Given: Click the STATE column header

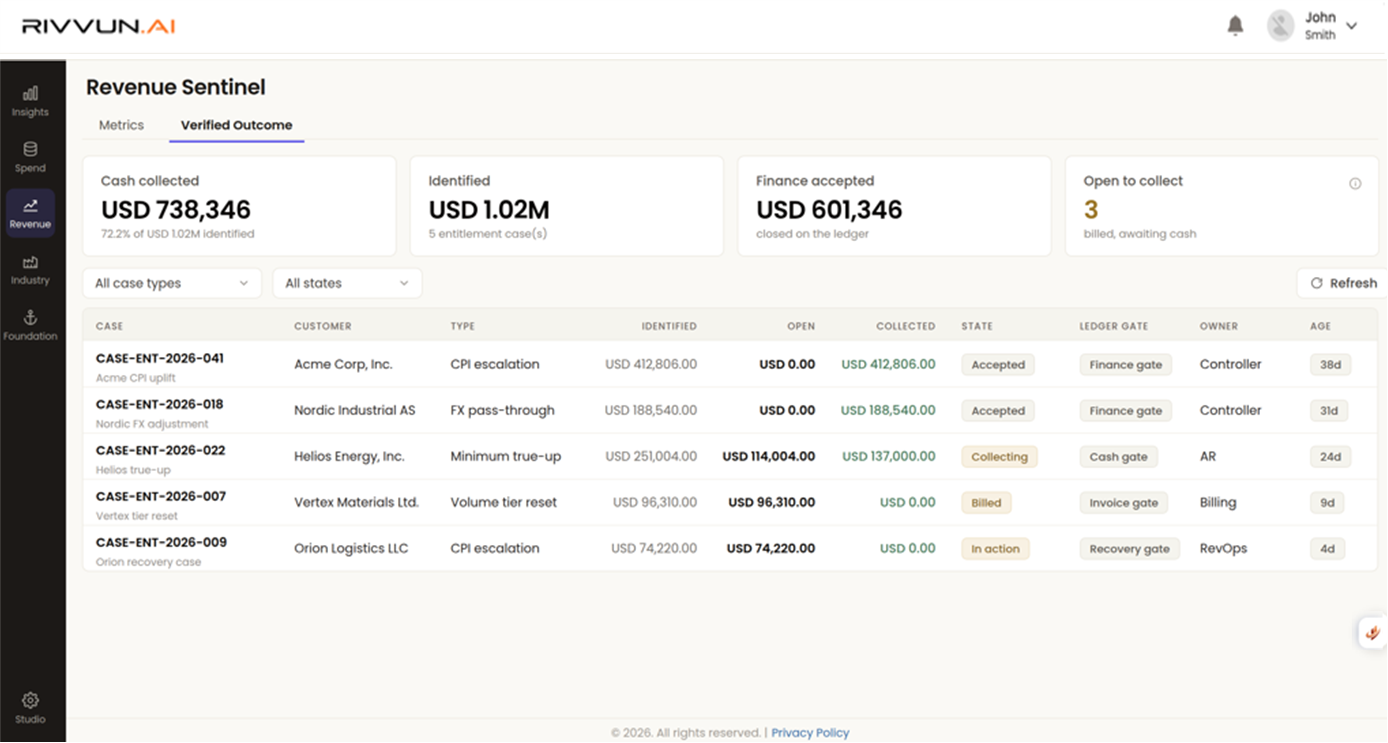Looking at the screenshot, I should point(977,326).
